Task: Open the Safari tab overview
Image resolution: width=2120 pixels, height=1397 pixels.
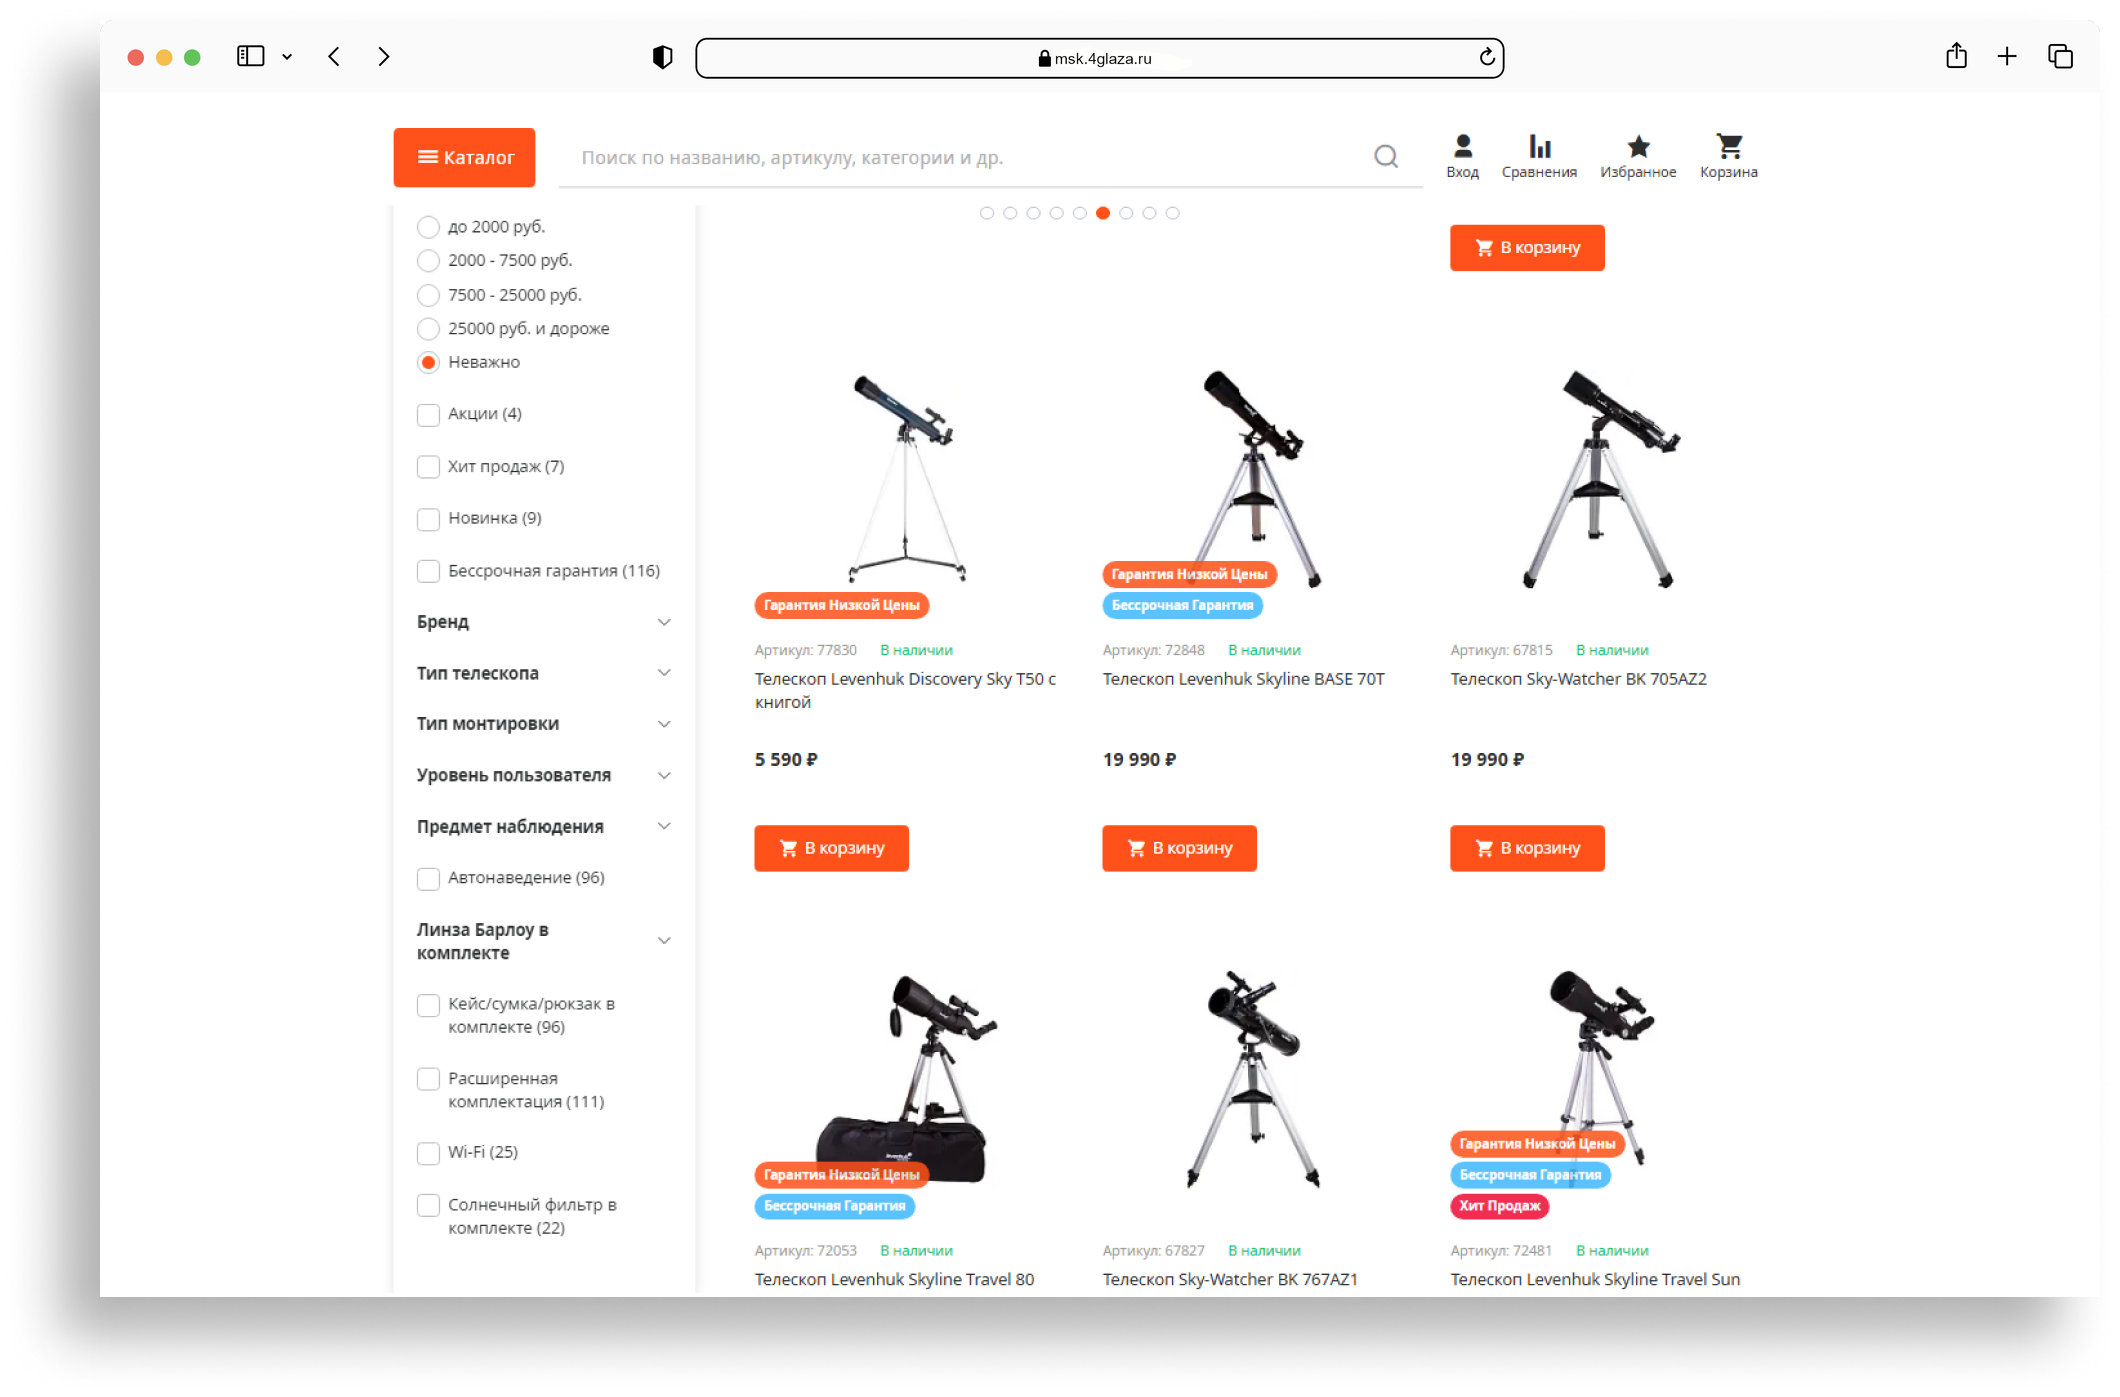Action: pyautogui.click(x=2060, y=56)
